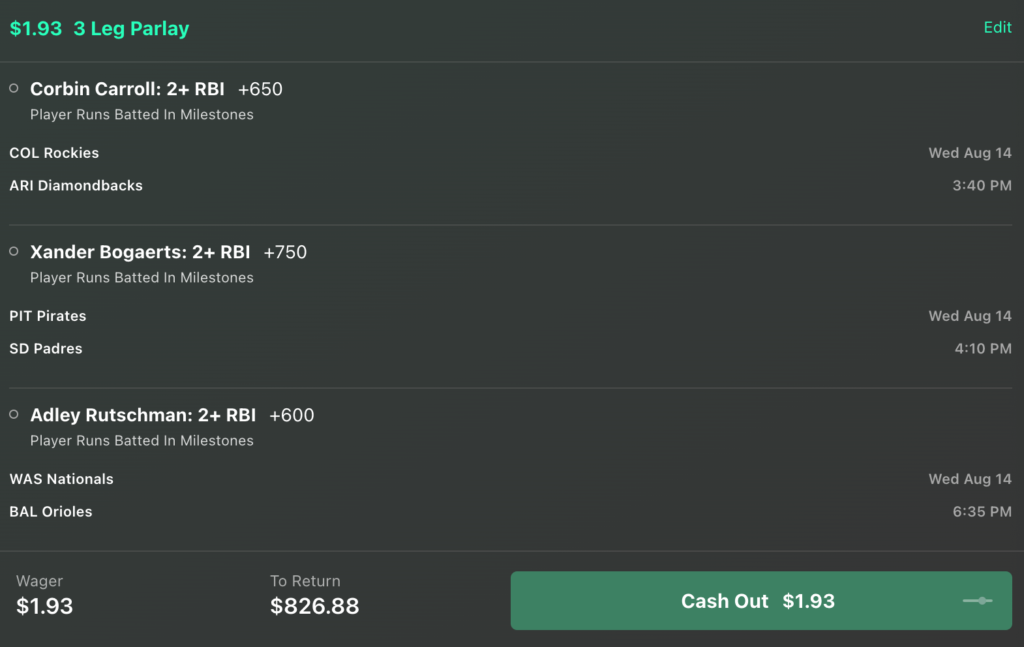Select COL Rockies team name
Screen dimensions: 1024x647
coord(54,153)
